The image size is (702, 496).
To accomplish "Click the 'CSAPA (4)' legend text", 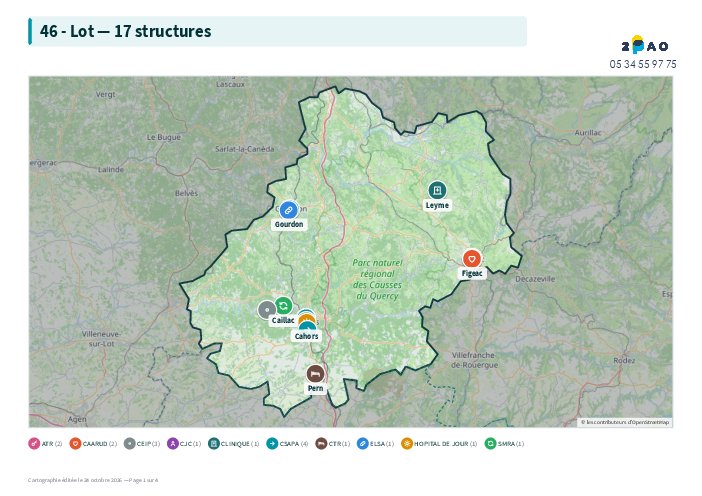I will [294, 444].
